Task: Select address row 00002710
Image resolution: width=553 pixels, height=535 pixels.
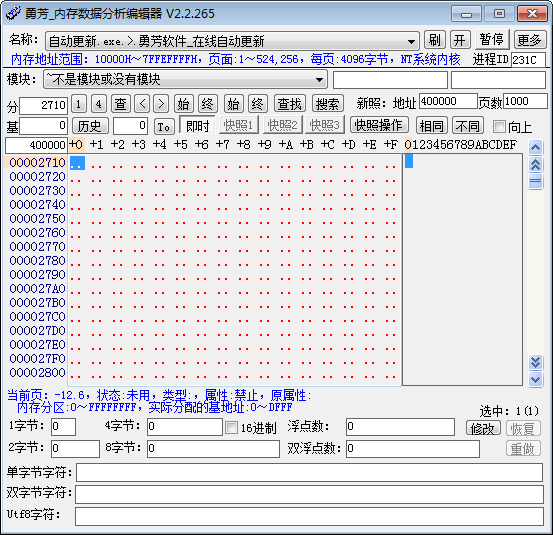Action: pyautogui.click(x=37, y=163)
